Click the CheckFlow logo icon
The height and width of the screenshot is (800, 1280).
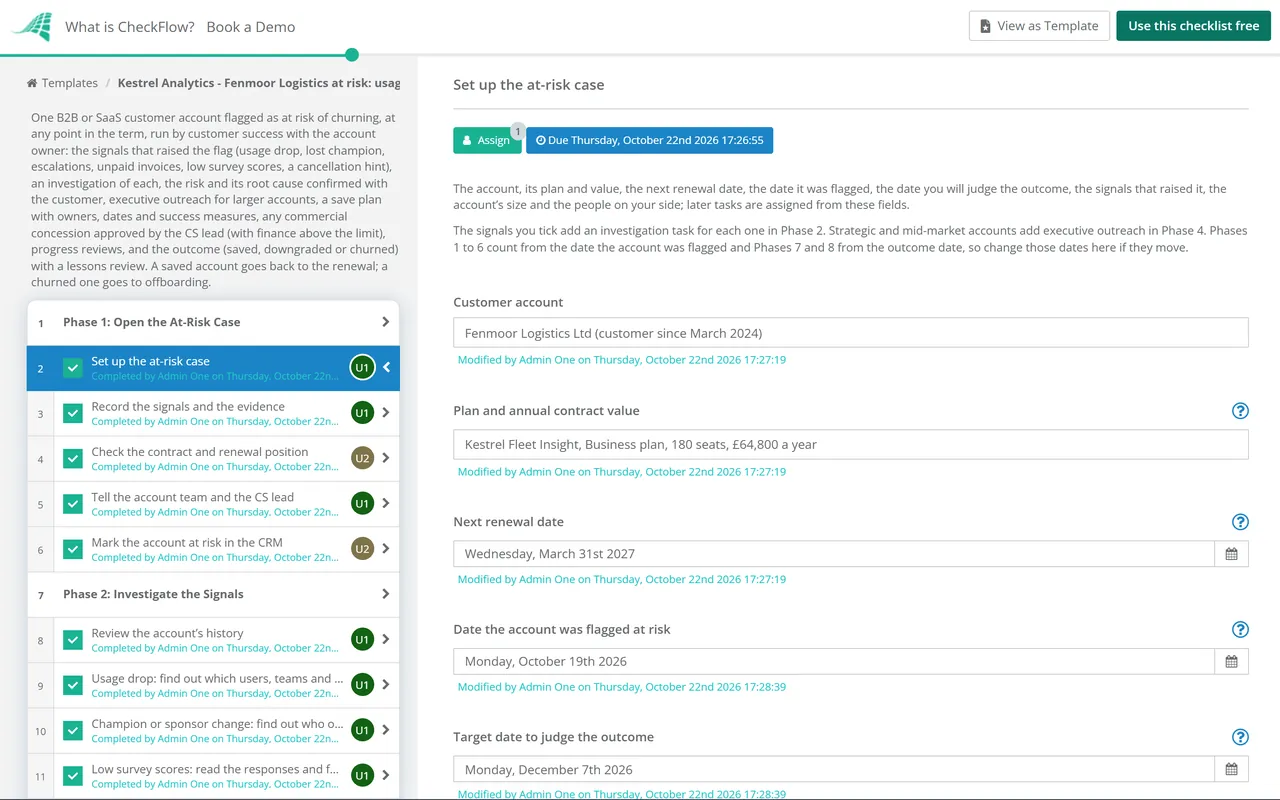pos(31,26)
